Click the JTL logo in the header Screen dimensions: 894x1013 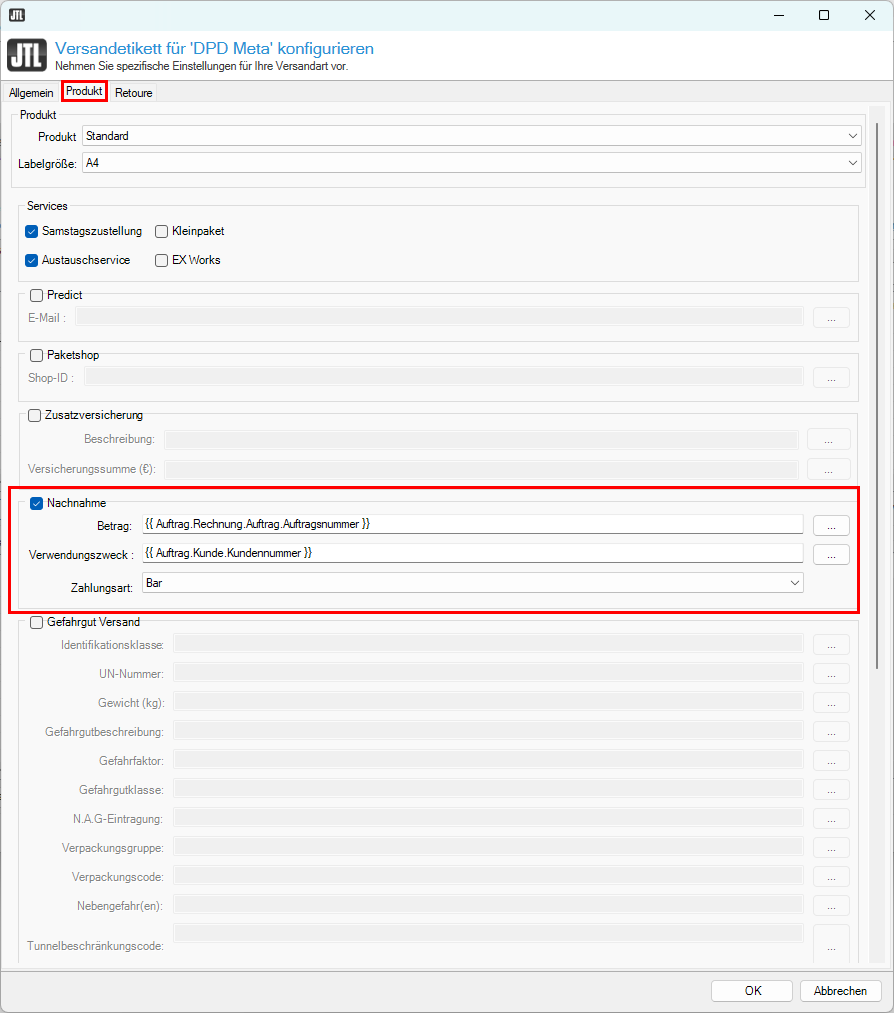pos(25,55)
